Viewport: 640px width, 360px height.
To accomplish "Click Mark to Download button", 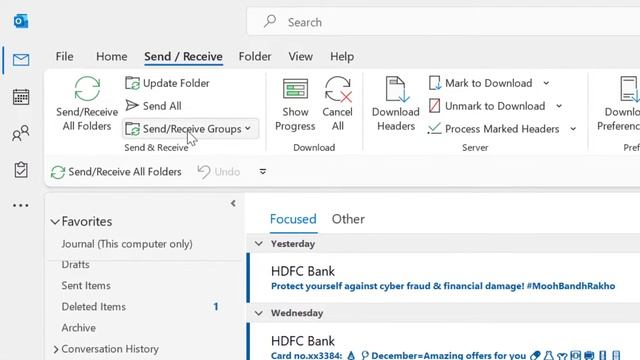I will [481, 83].
